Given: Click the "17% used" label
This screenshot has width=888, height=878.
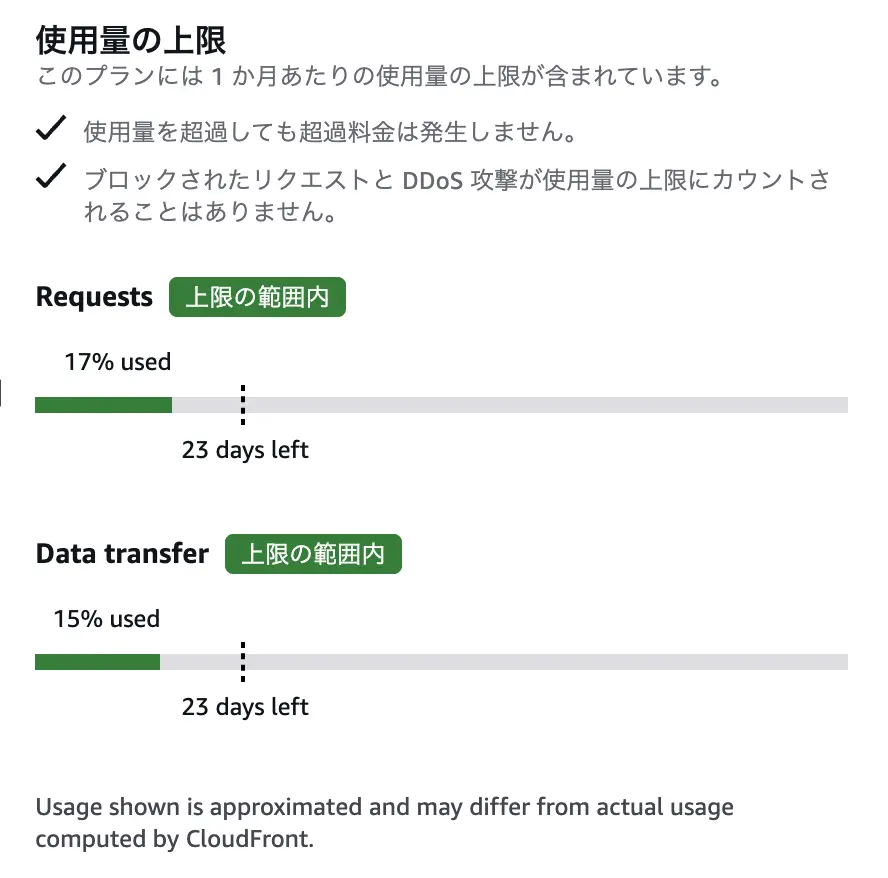Looking at the screenshot, I should 118,362.
